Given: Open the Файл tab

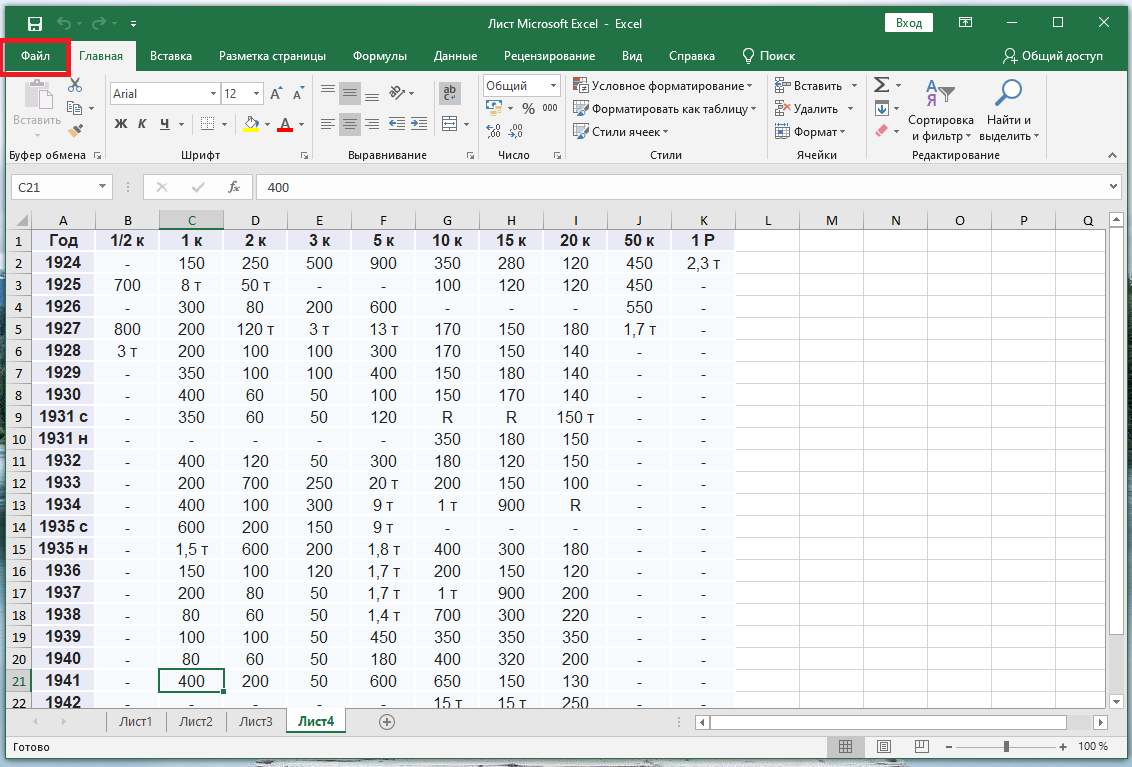Looking at the screenshot, I should 35,56.
